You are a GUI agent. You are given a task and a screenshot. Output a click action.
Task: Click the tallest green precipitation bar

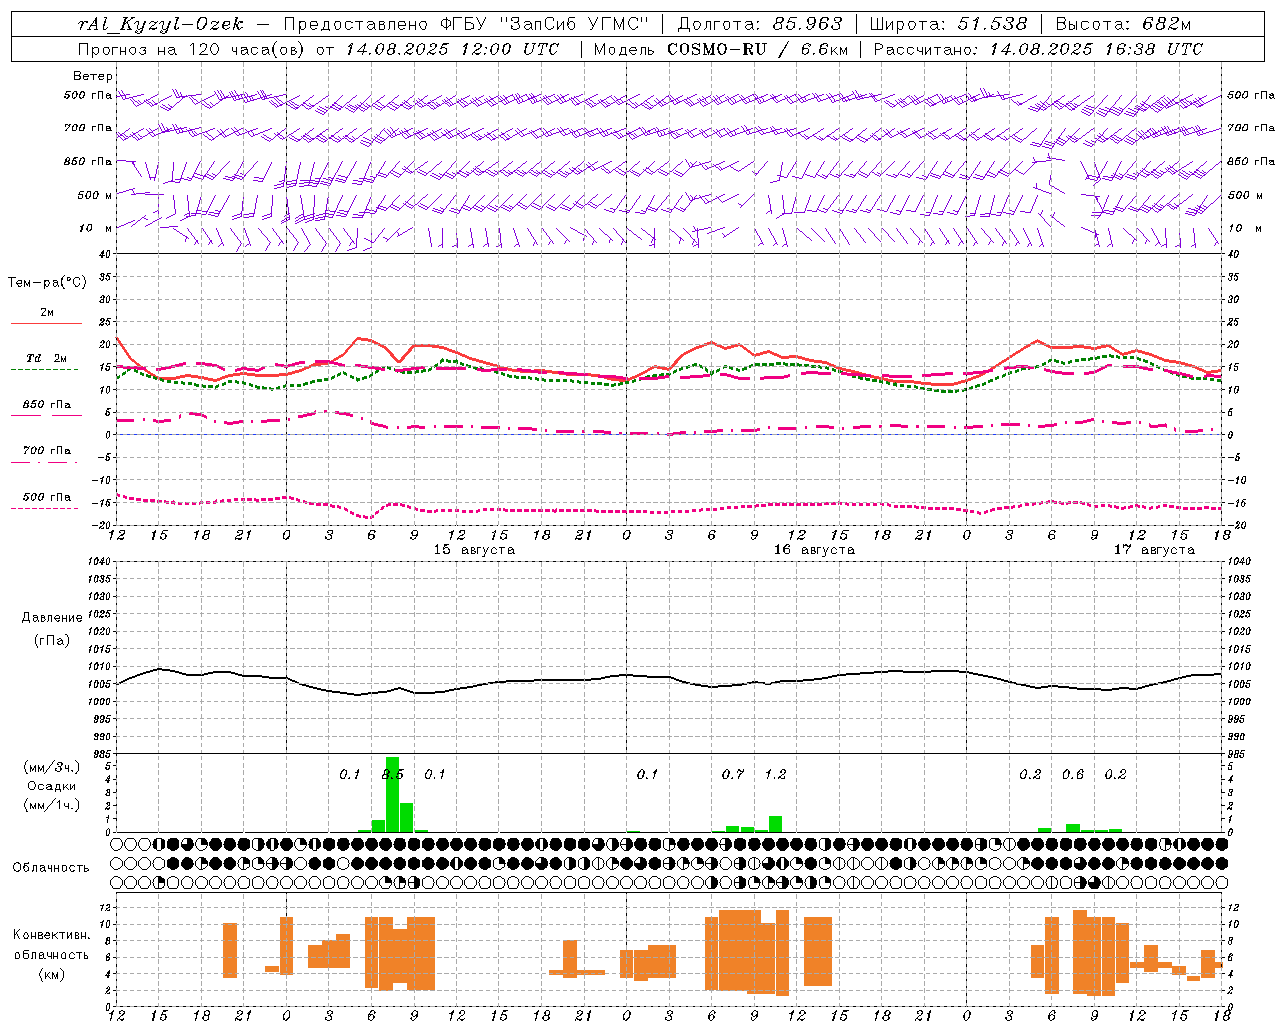click(x=393, y=794)
